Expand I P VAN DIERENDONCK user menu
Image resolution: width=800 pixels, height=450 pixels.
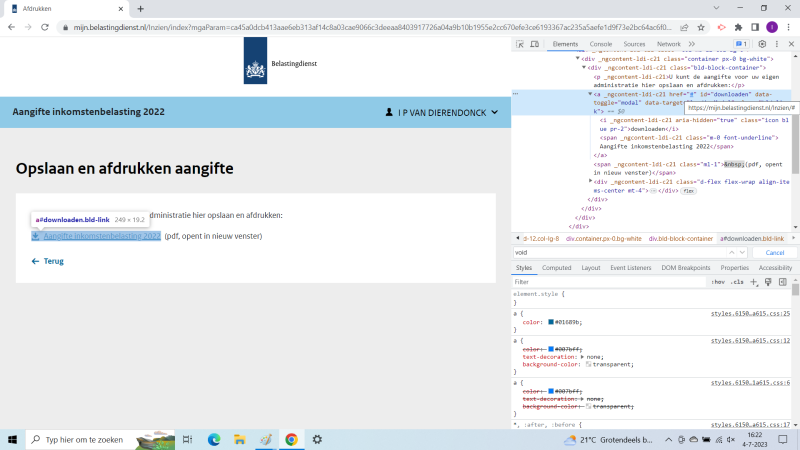tap(441, 113)
